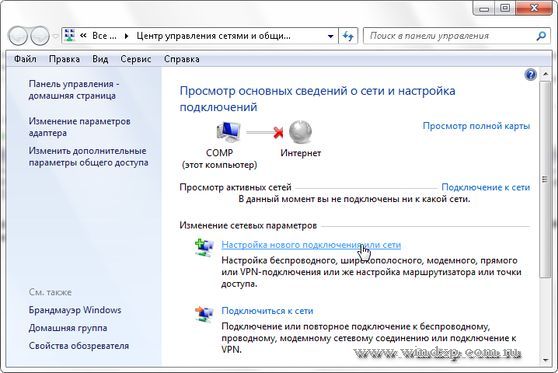Click the Интернет label under globe
The height and width of the screenshot is (373, 558).
click(301, 153)
